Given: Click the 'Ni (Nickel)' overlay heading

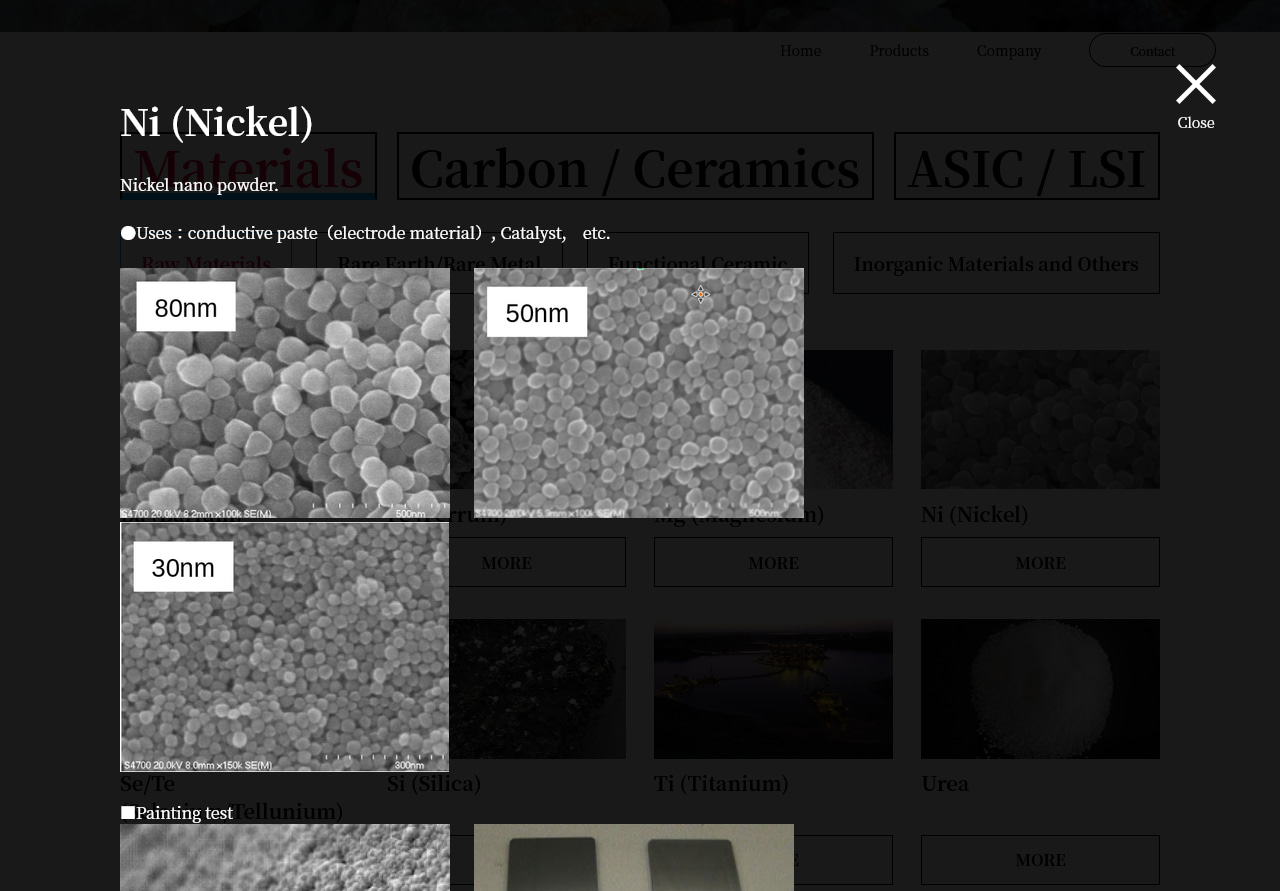Looking at the screenshot, I should (x=217, y=123).
